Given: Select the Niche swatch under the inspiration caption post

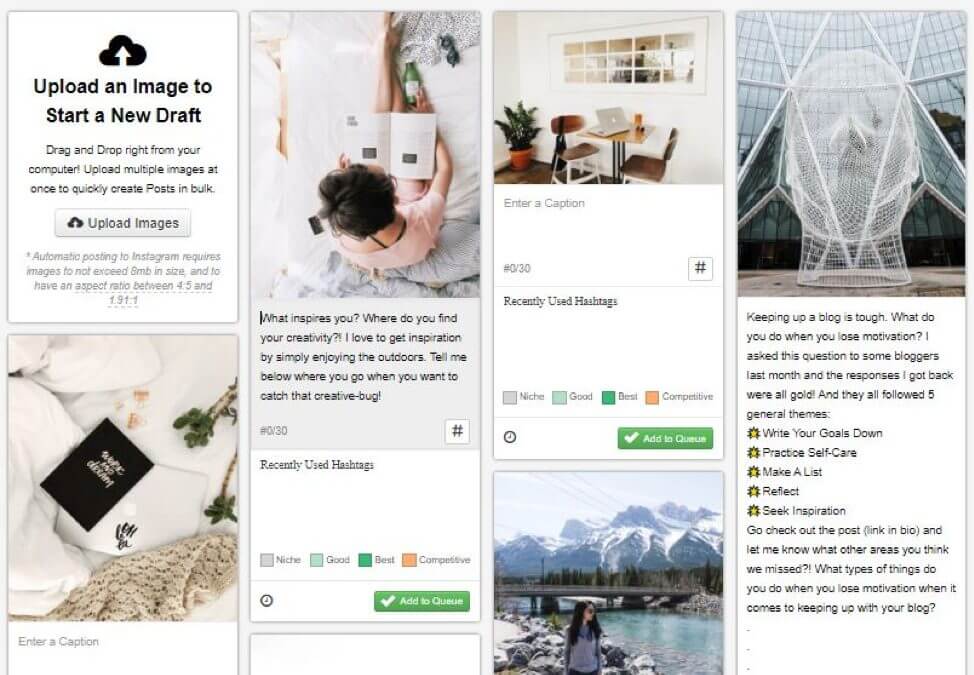Looking at the screenshot, I should tap(266, 560).
